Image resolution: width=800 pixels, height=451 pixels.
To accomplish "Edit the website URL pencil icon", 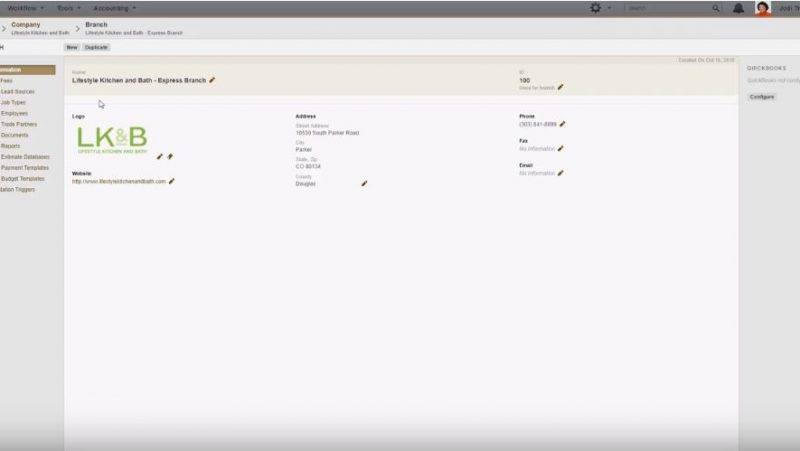I will pyautogui.click(x=171, y=181).
